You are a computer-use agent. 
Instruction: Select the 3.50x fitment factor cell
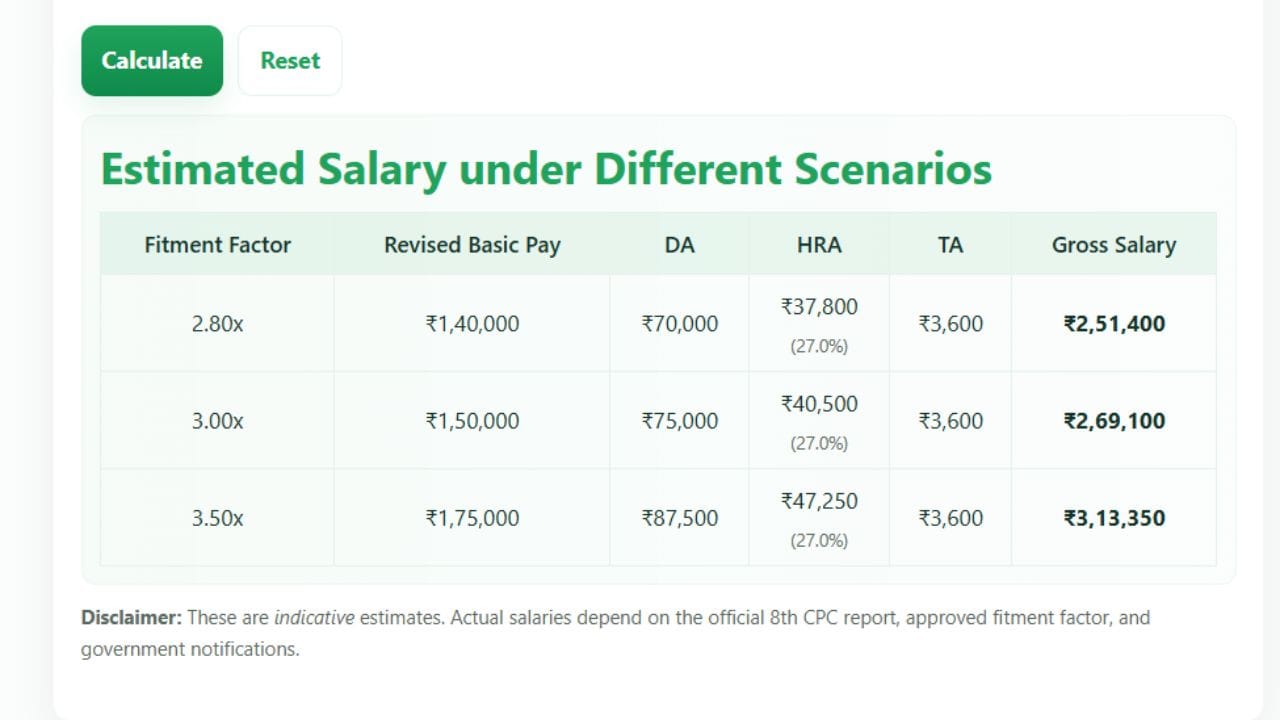(217, 518)
